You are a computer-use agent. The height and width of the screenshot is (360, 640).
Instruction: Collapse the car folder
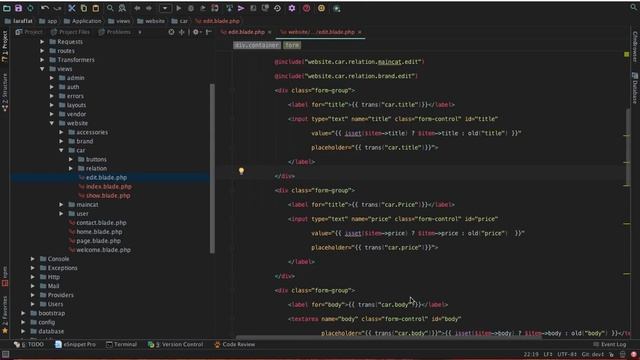pos(61,150)
